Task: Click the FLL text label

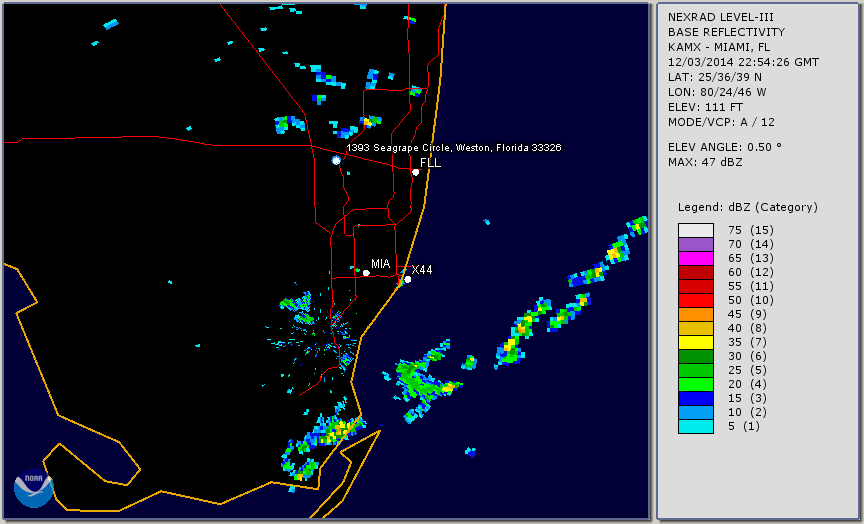Action: click(430, 163)
